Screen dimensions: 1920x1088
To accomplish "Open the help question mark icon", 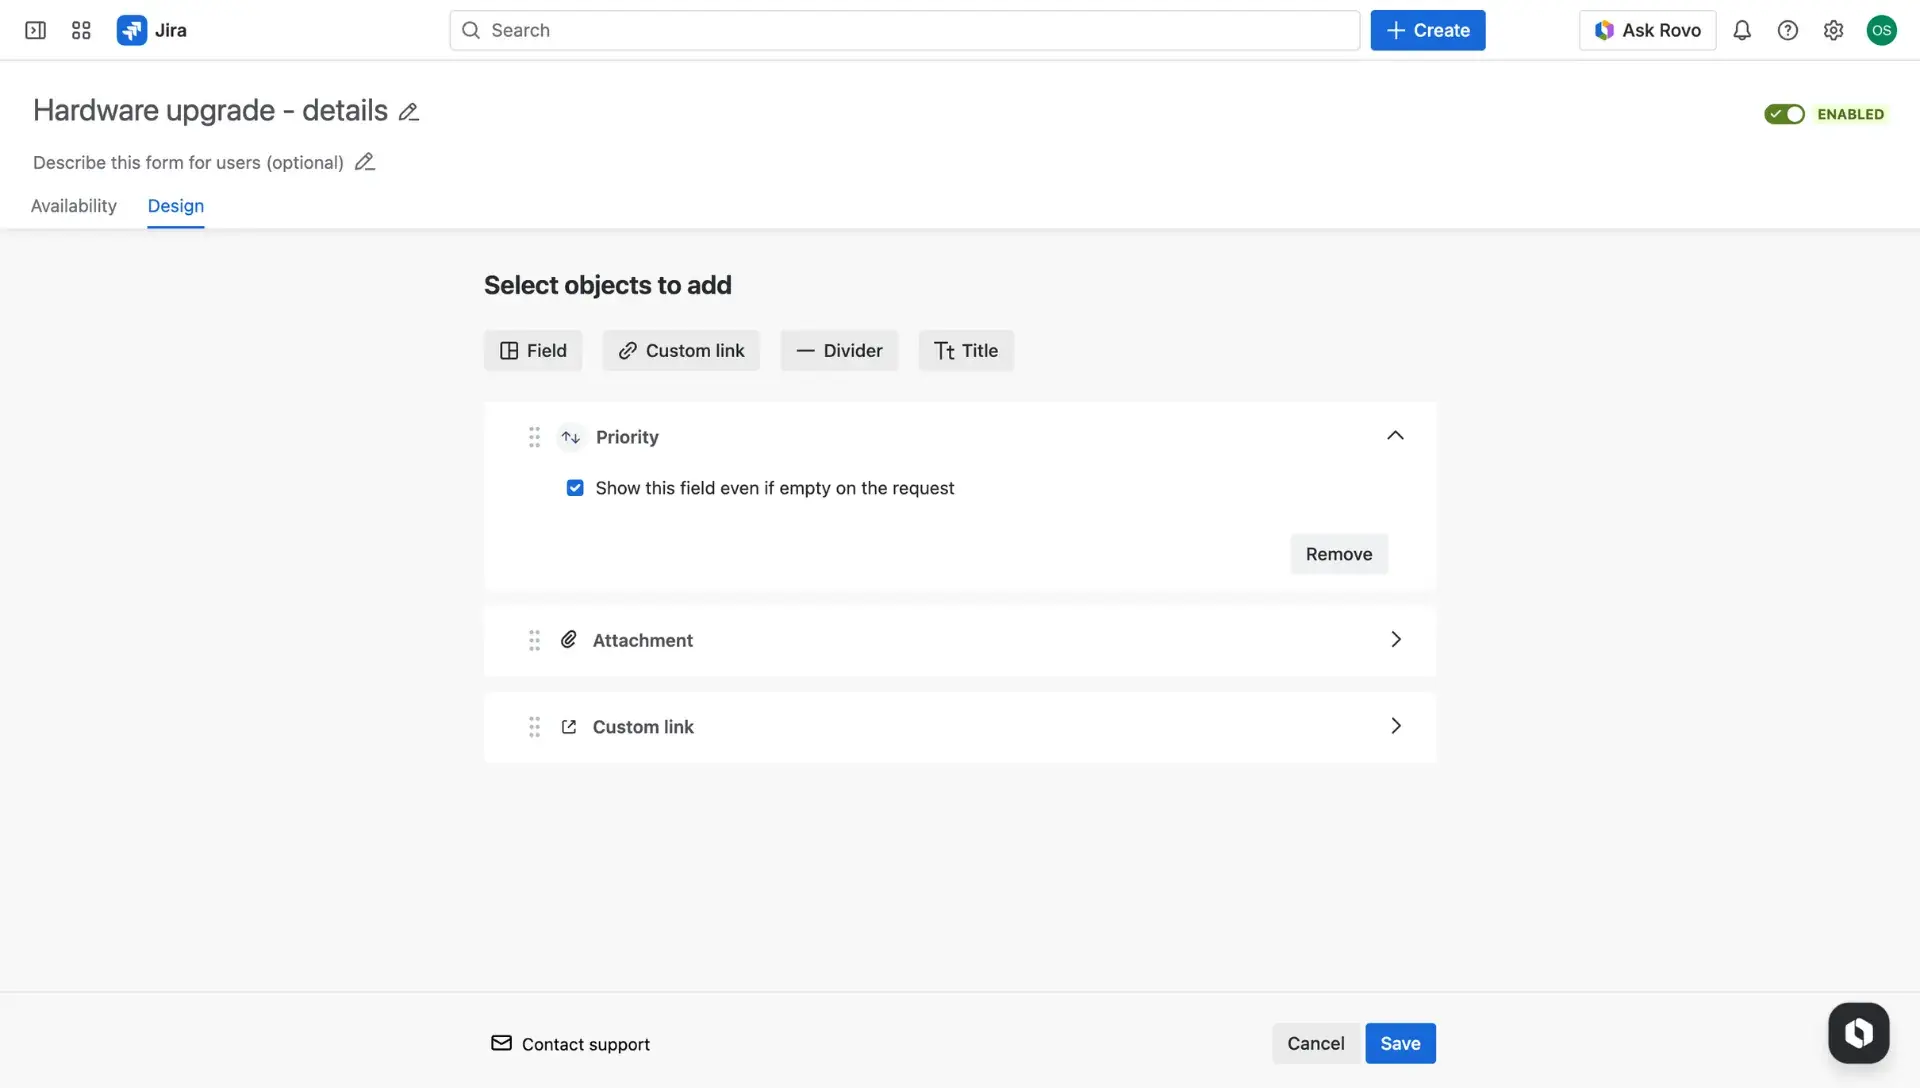I will pyautogui.click(x=1788, y=30).
